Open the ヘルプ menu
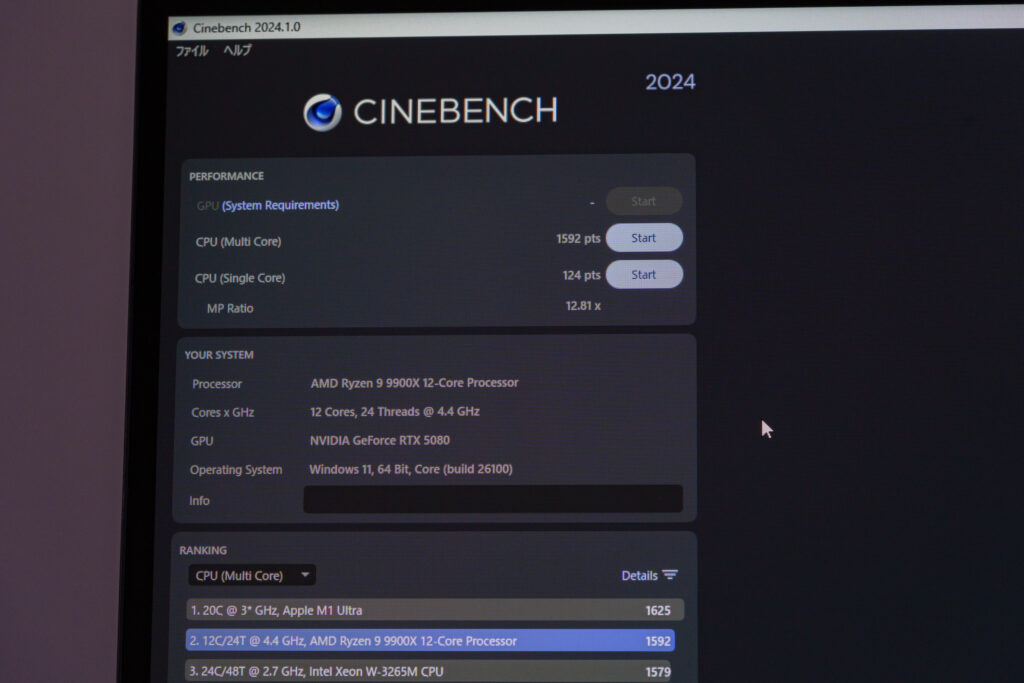Image resolution: width=1024 pixels, height=683 pixels. click(x=237, y=50)
